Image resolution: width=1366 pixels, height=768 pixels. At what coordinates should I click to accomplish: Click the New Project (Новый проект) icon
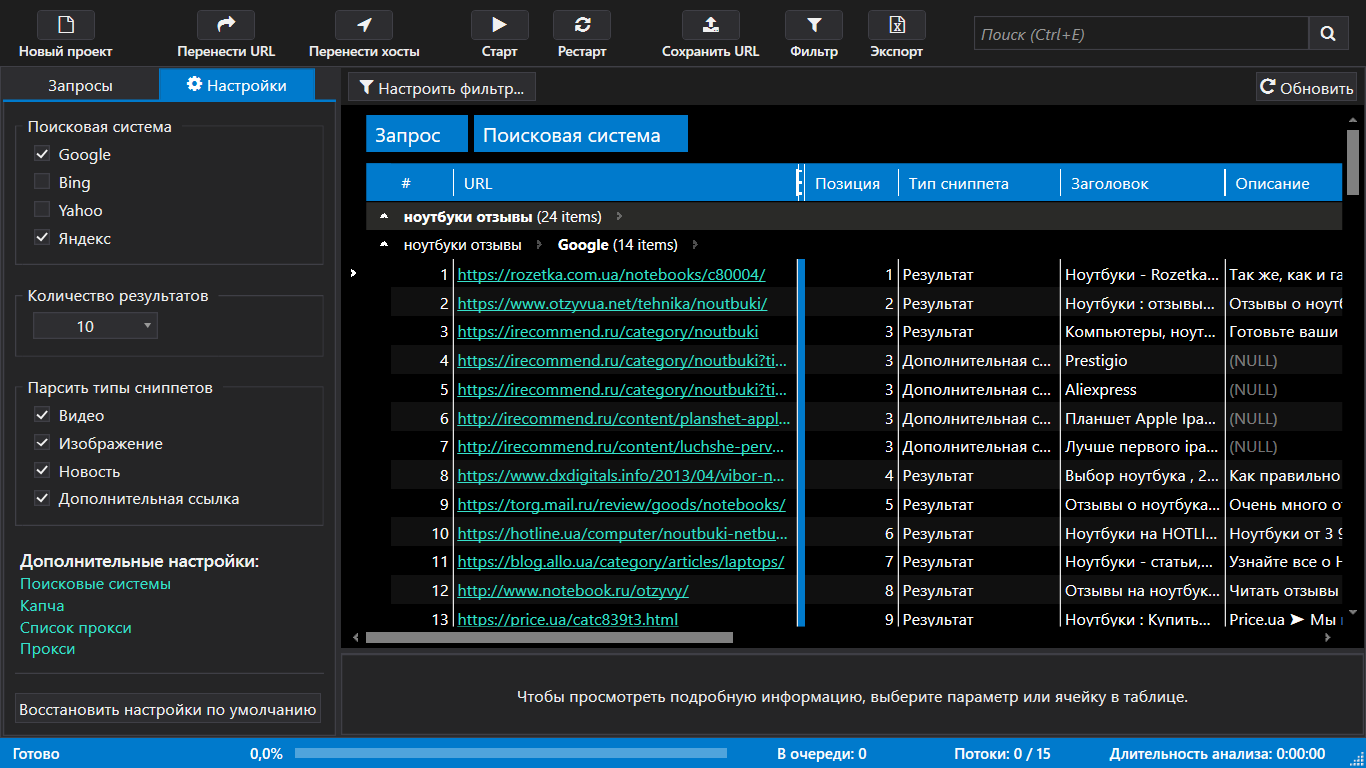tap(65, 25)
